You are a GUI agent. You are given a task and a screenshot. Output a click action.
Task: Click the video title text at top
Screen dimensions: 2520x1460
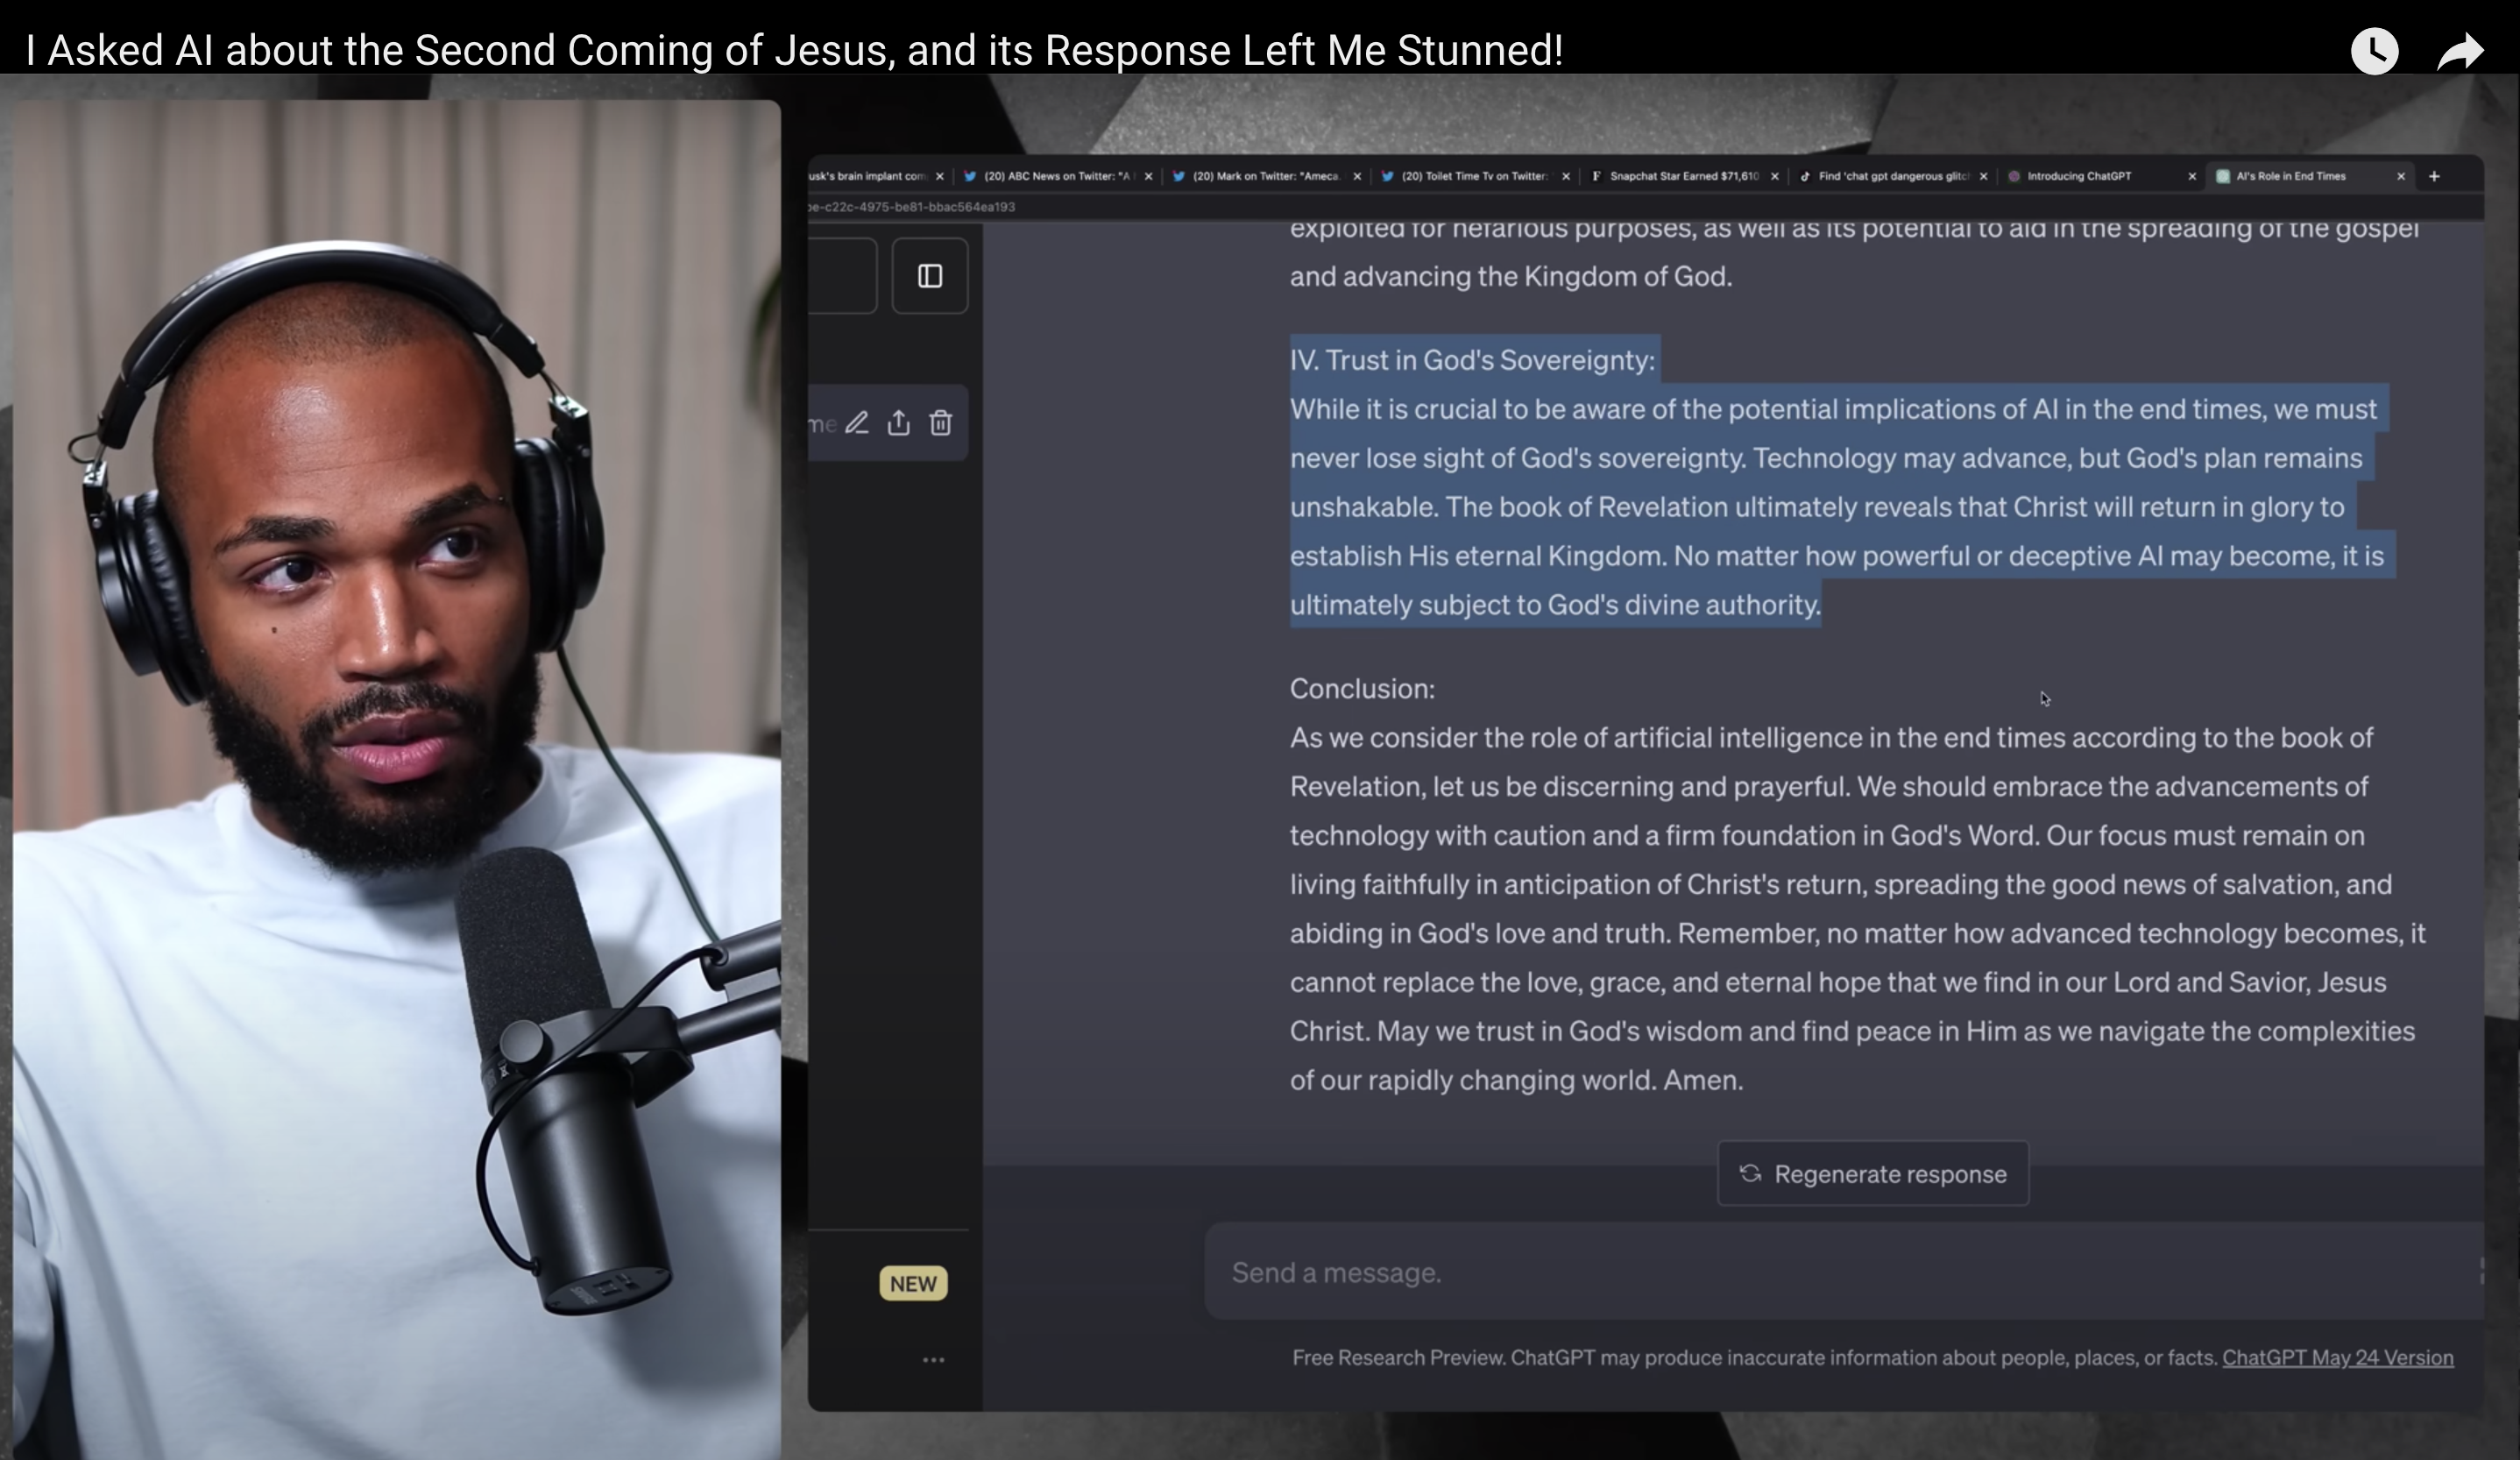(794, 50)
